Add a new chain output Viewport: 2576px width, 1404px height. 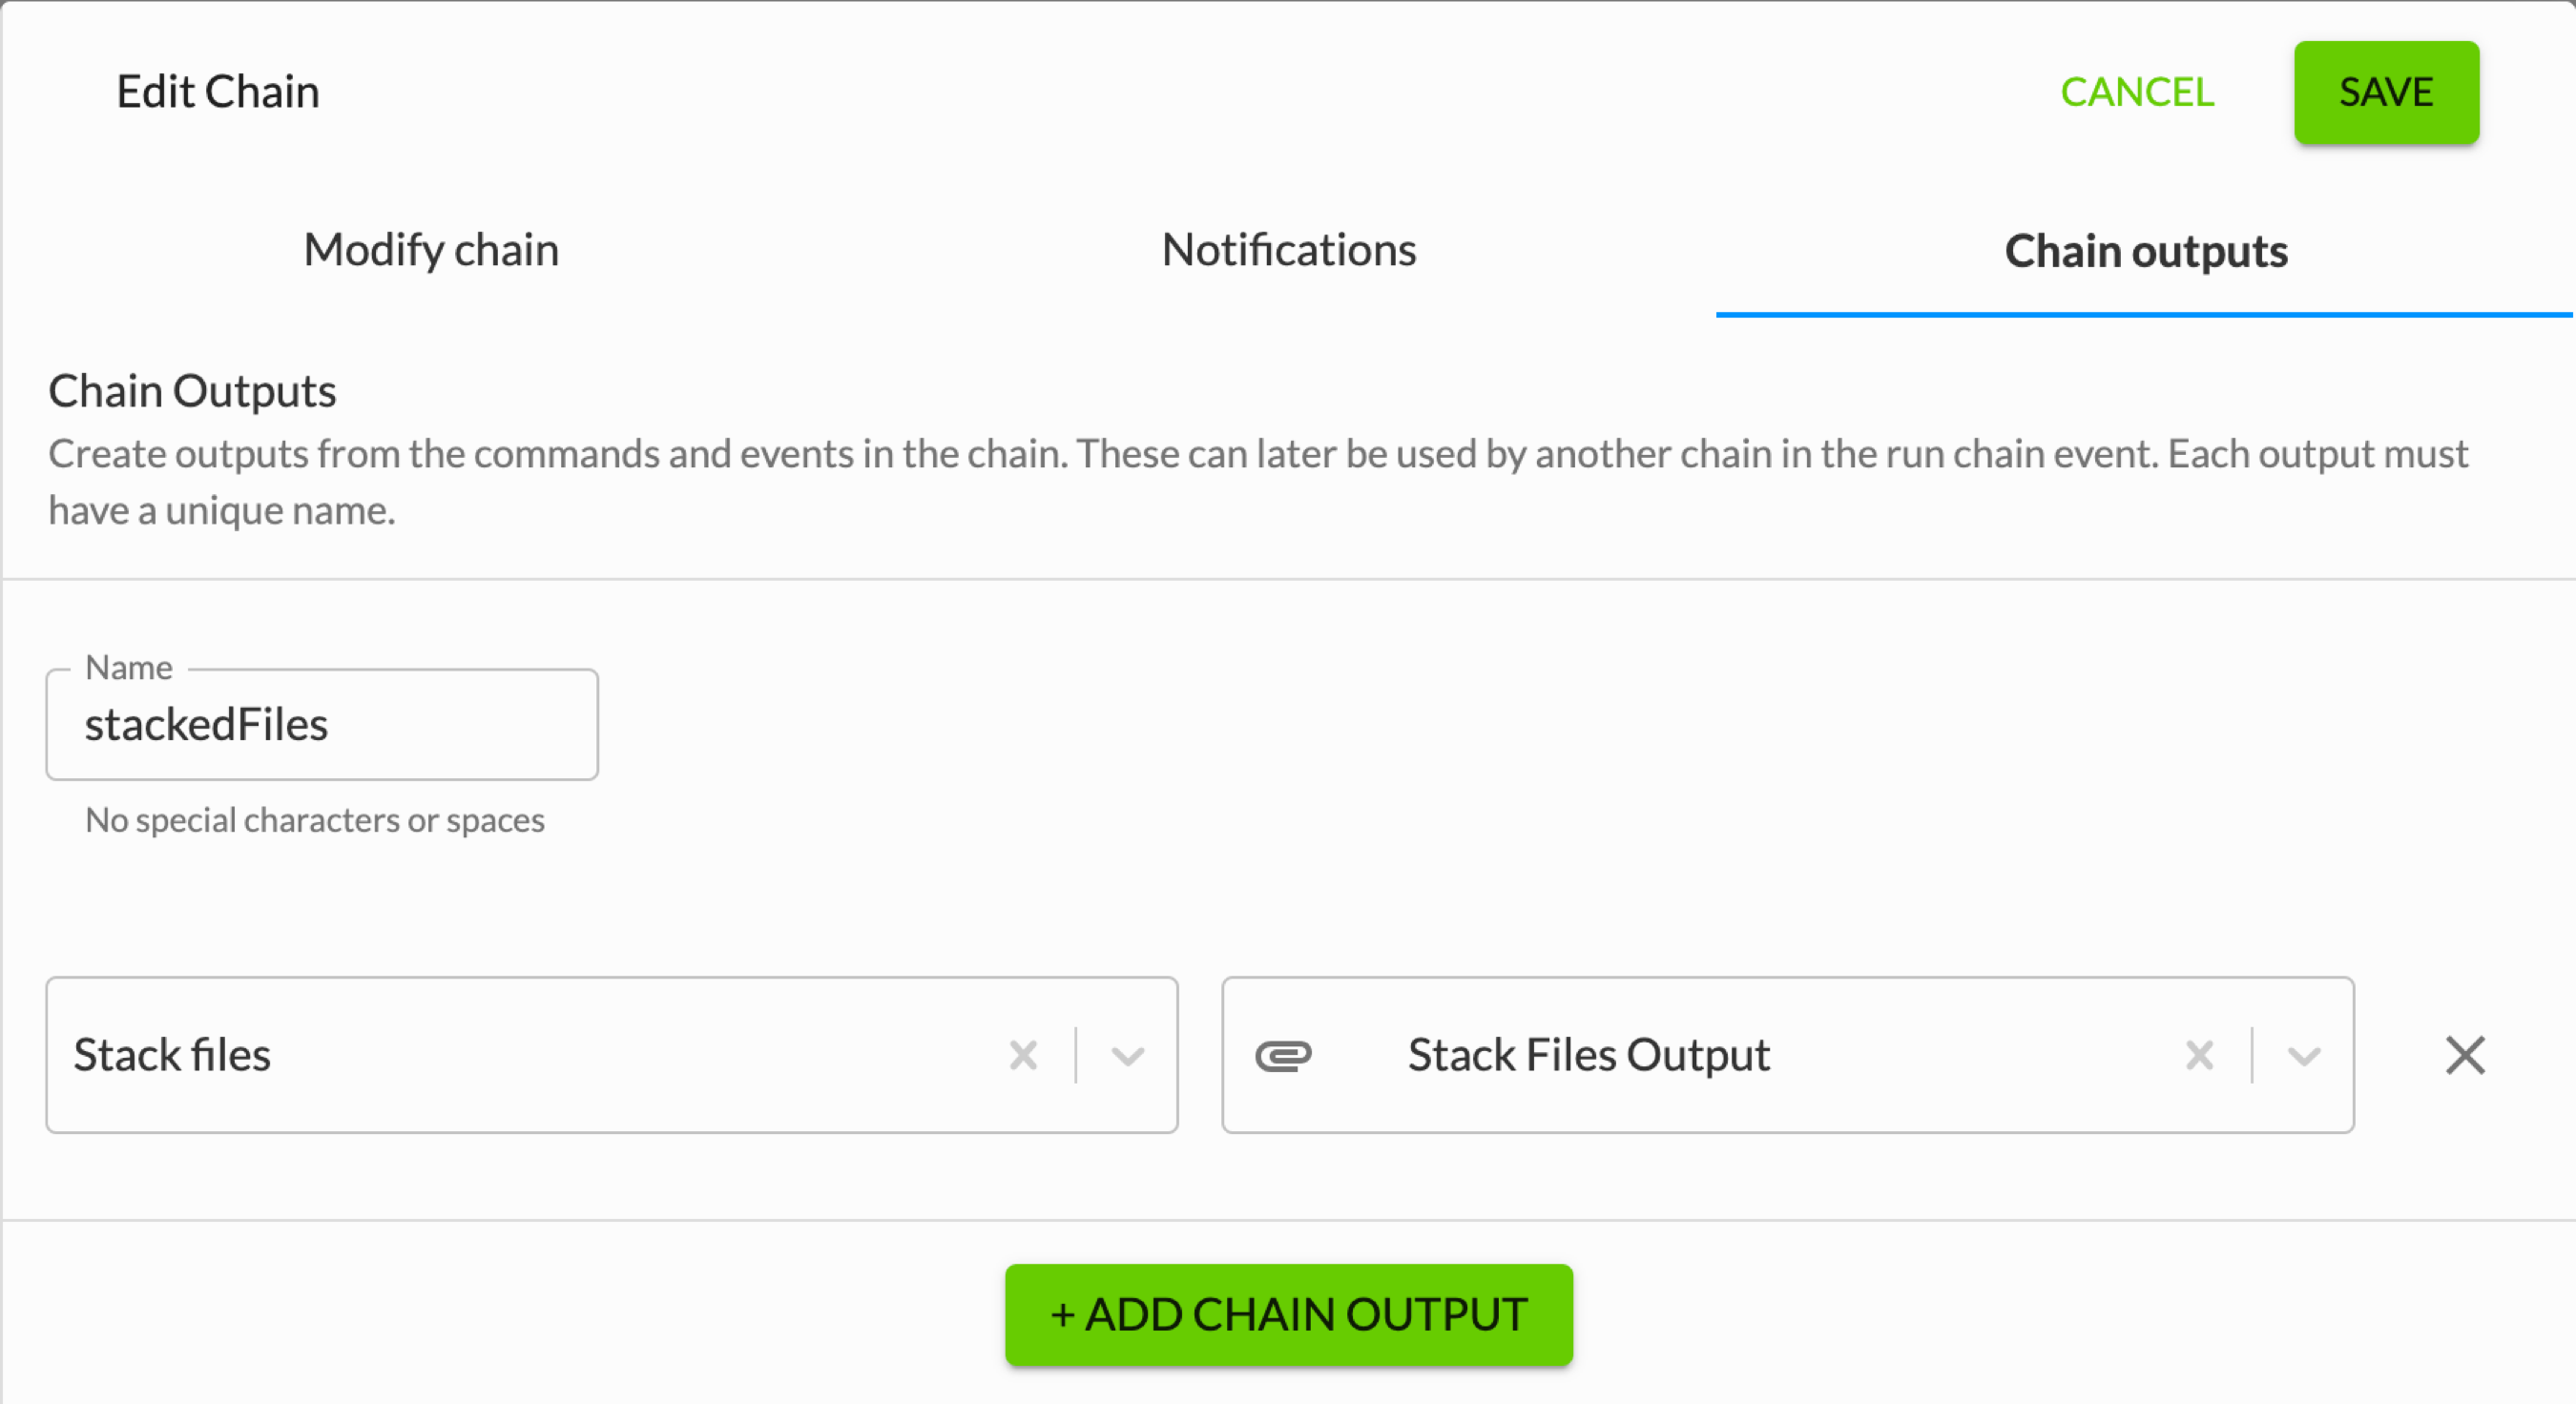1288,1314
